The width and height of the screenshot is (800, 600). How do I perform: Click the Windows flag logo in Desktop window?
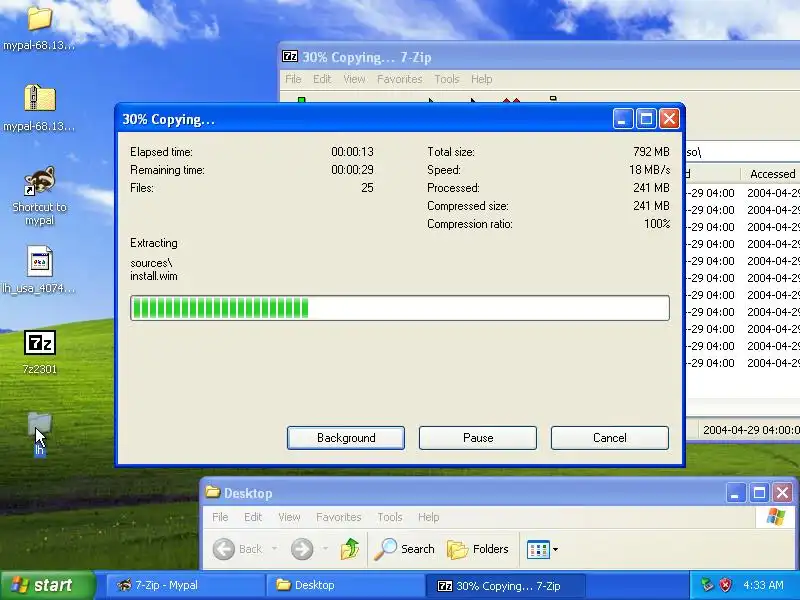coord(776,517)
